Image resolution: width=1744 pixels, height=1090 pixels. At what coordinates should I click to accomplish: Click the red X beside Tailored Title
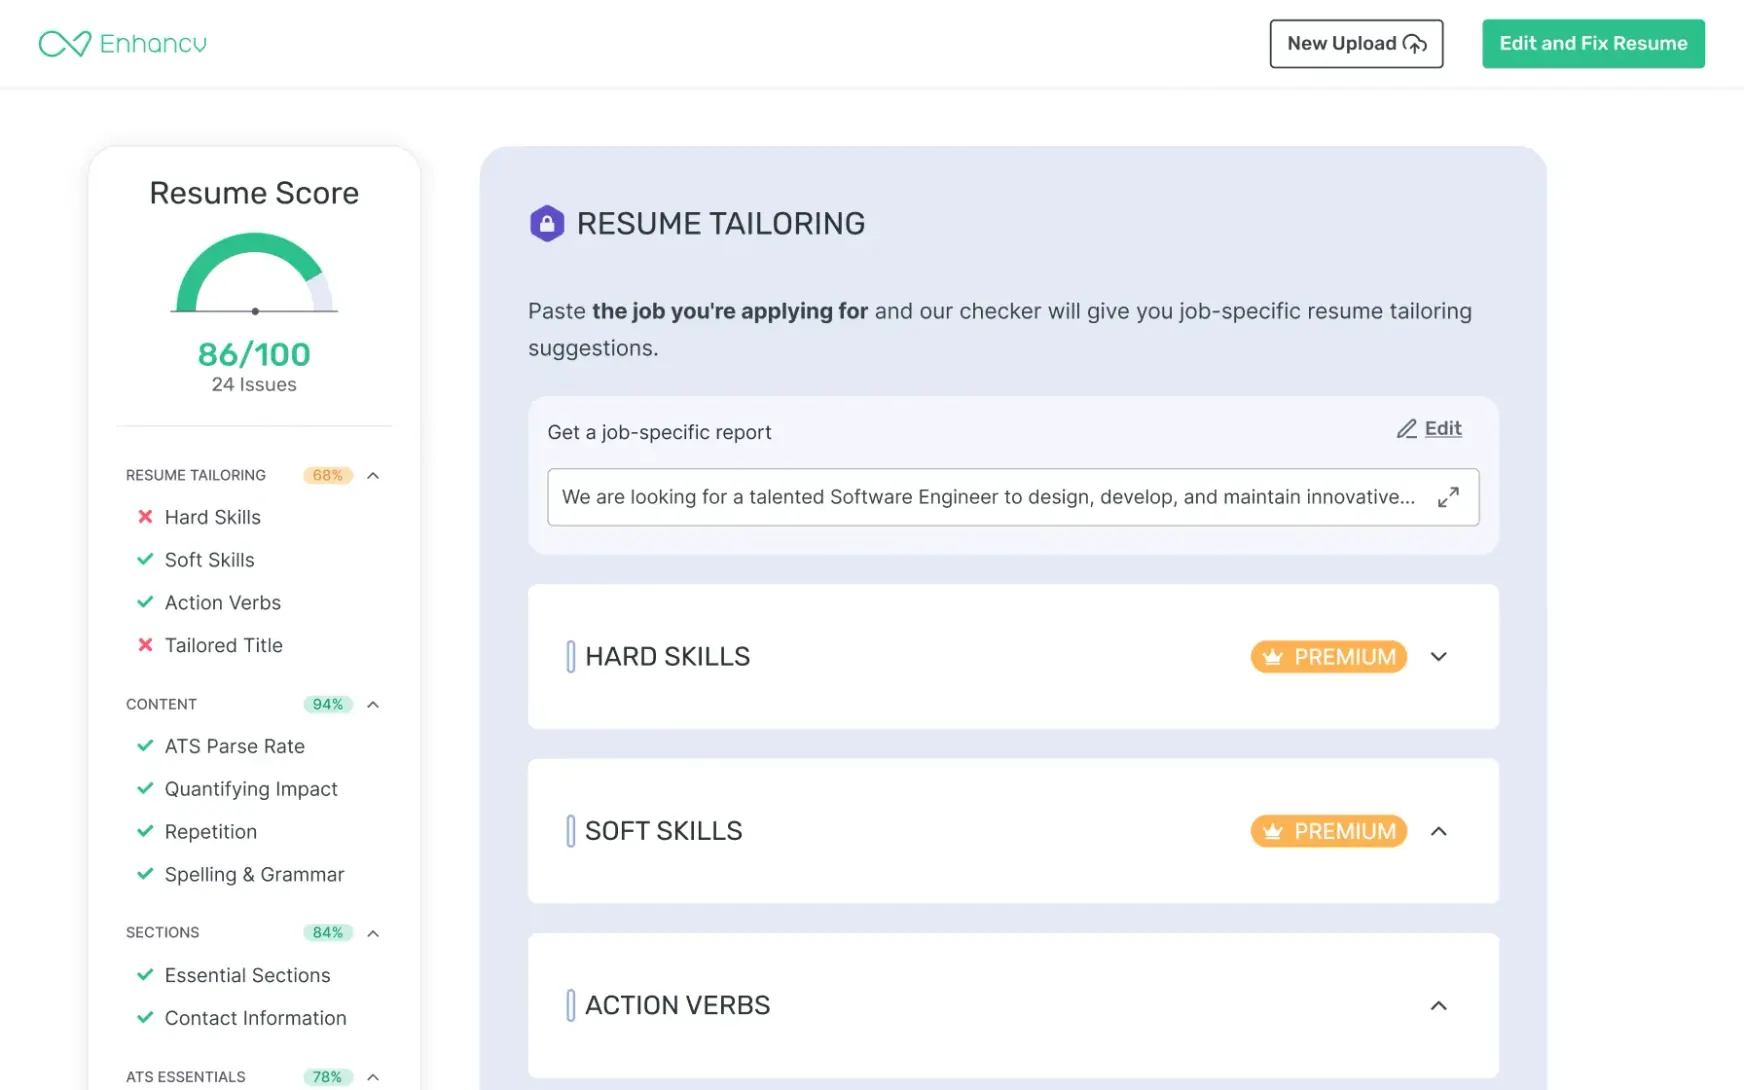(x=145, y=645)
